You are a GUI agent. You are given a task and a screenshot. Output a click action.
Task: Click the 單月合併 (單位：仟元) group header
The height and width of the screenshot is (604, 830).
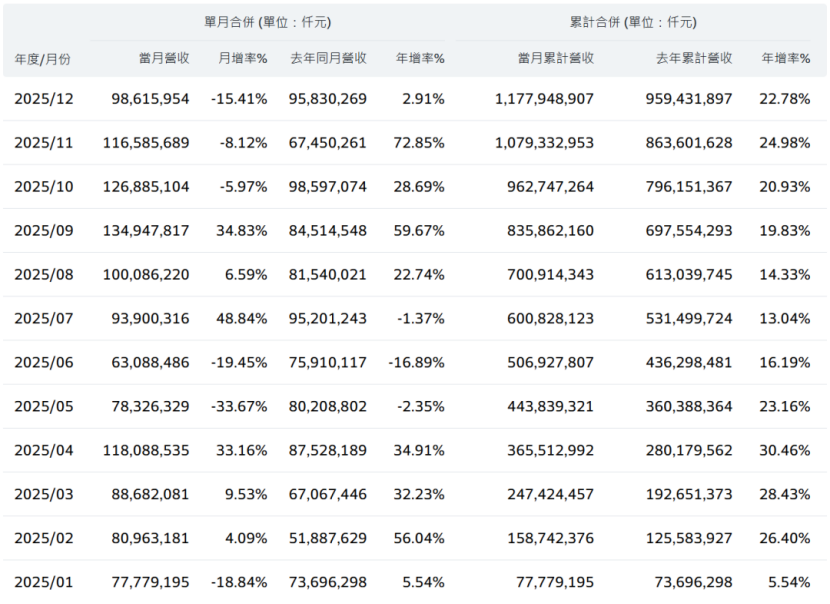coord(267,22)
